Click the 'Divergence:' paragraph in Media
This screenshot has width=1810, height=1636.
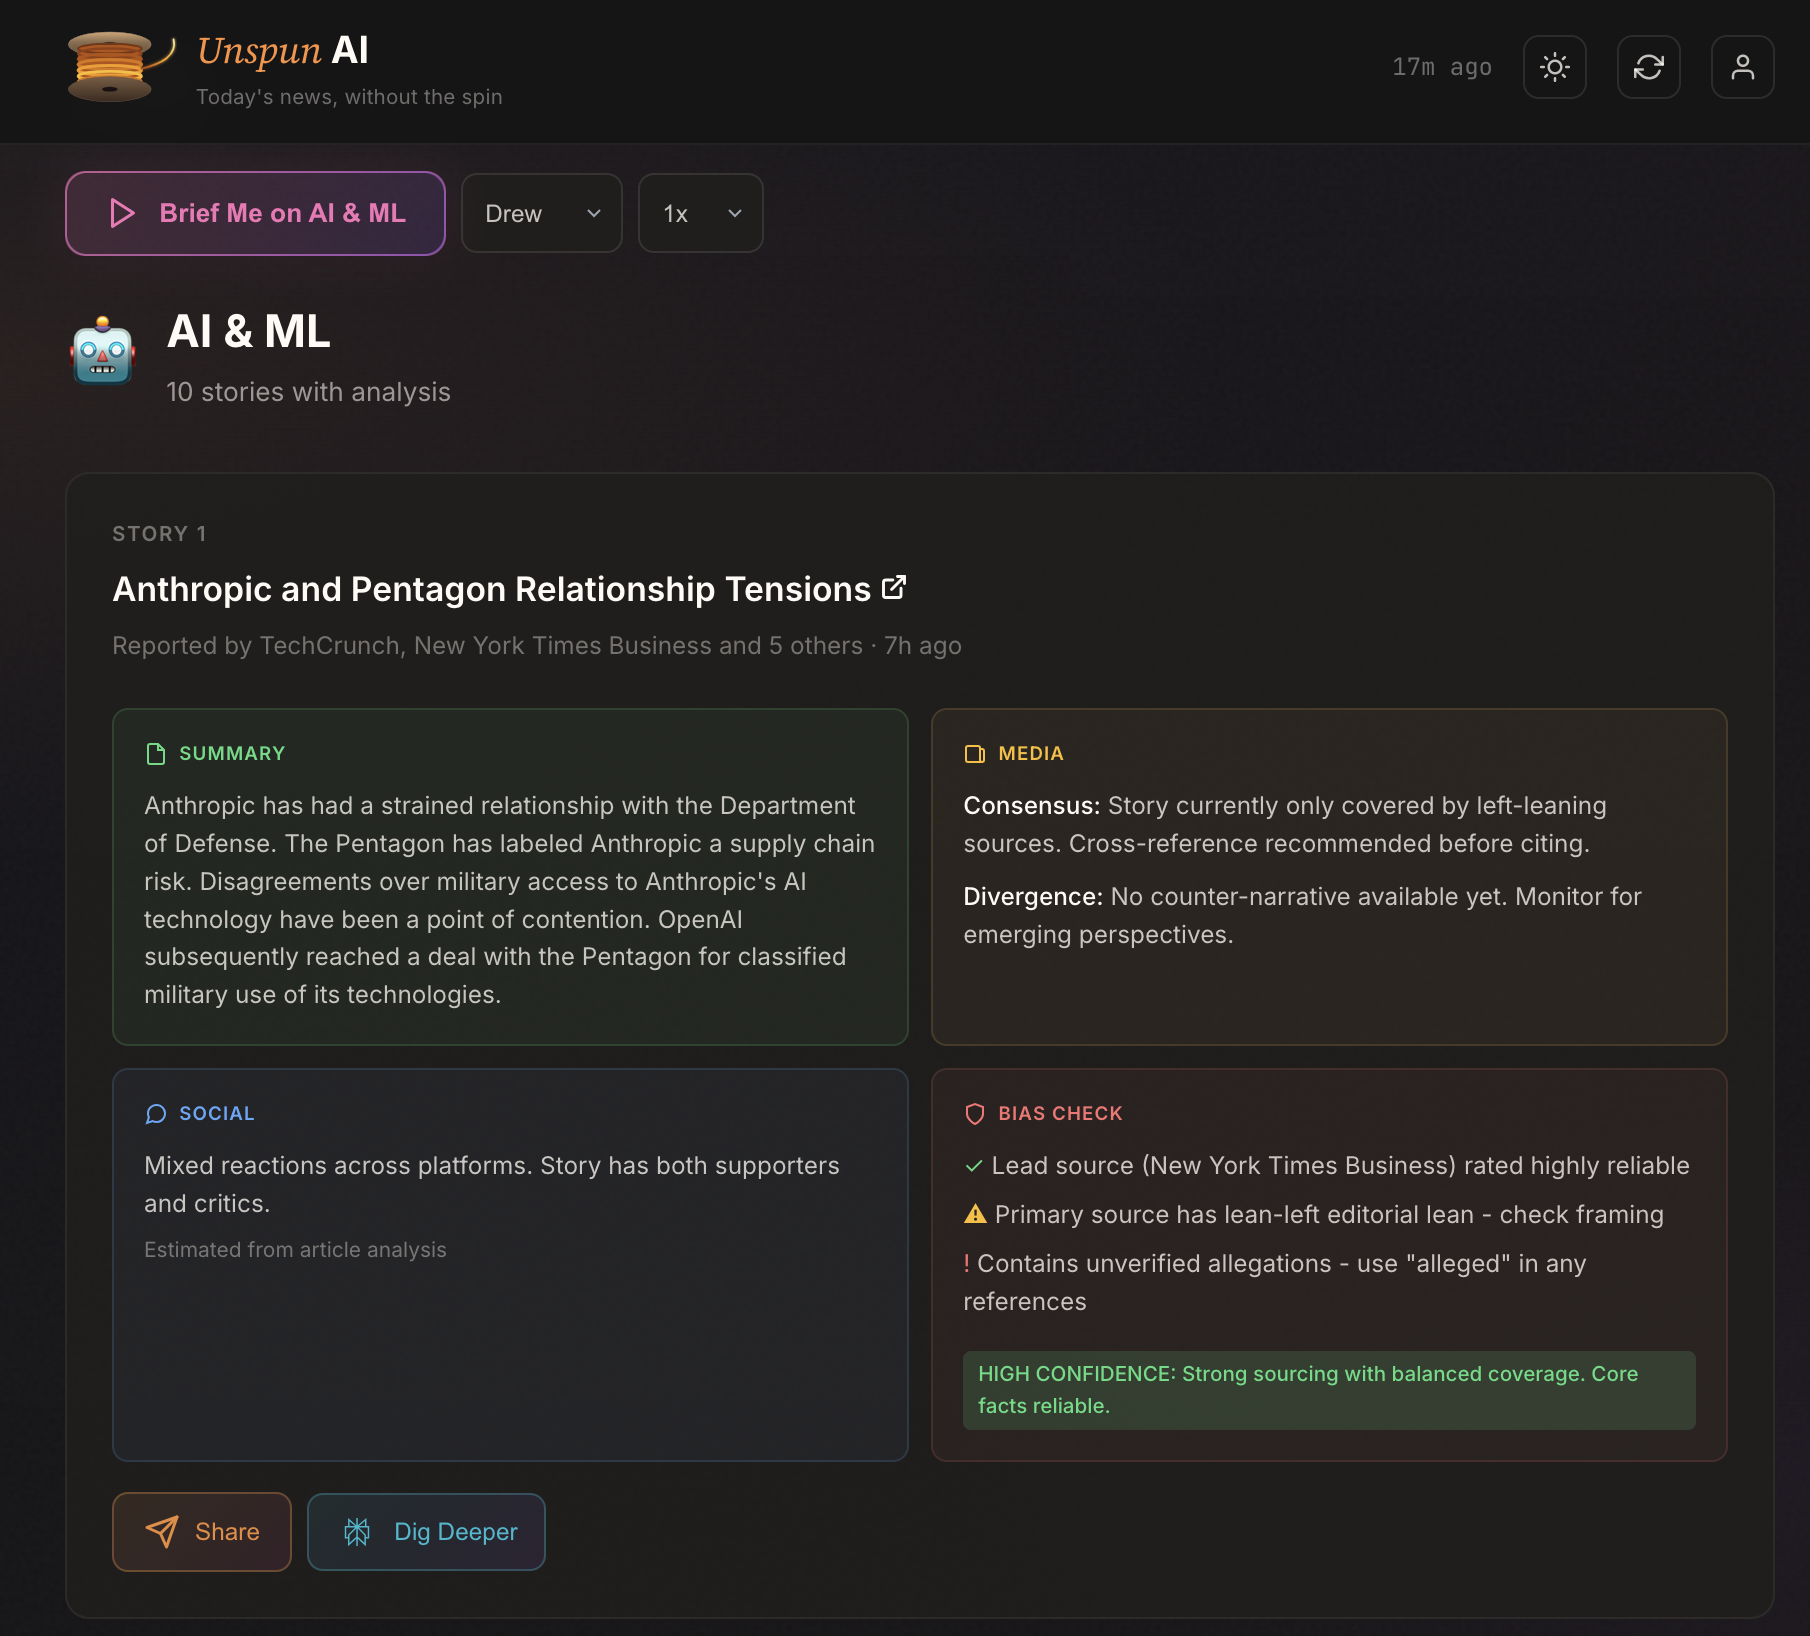tap(1302, 916)
